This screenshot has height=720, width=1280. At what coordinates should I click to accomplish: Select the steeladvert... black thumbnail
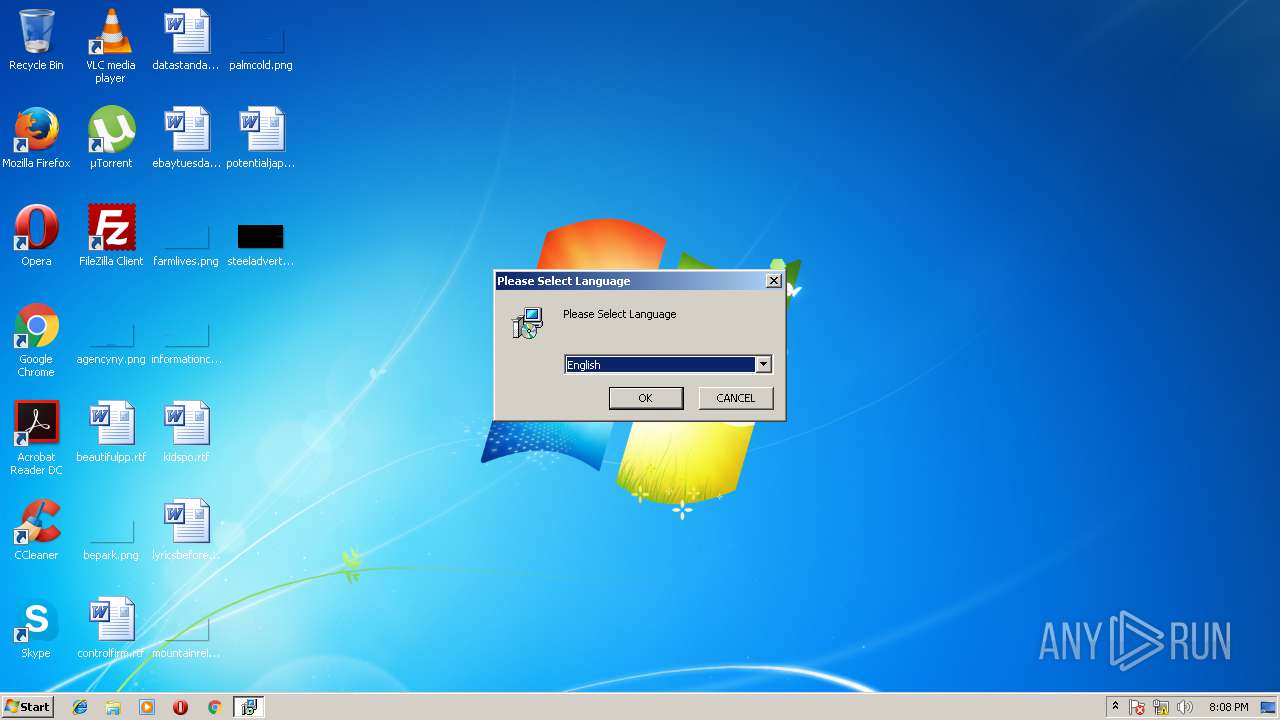(x=261, y=244)
